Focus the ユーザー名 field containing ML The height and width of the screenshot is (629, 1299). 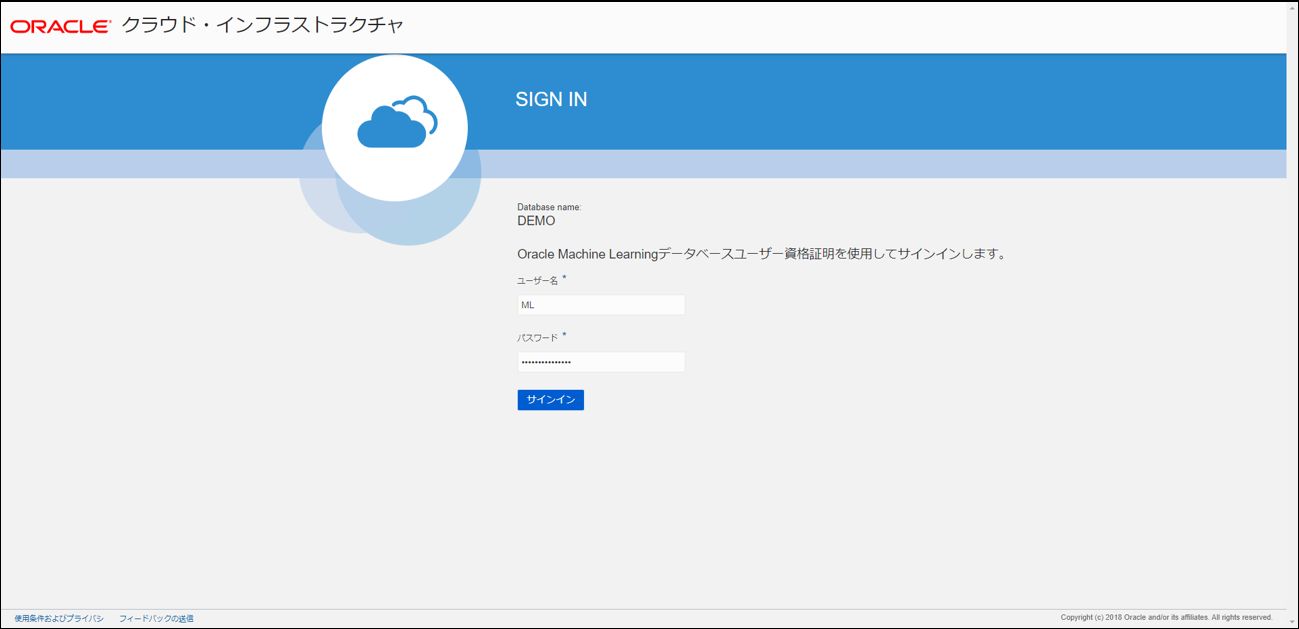pos(601,305)
